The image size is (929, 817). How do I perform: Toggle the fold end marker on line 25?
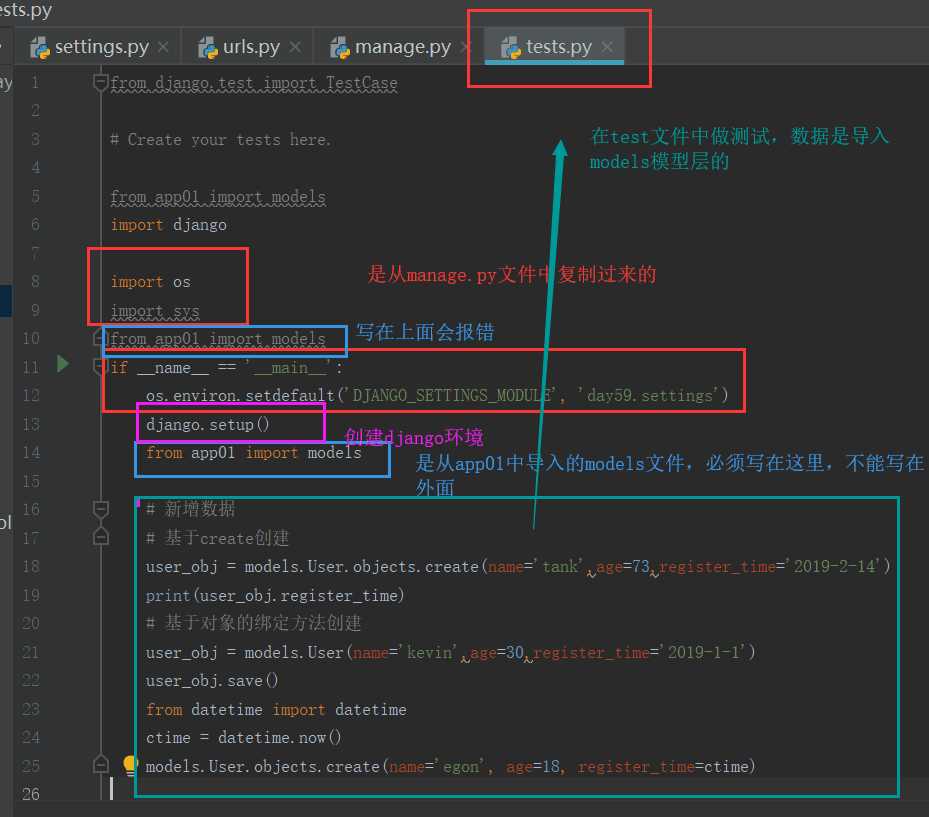(101, 765)
